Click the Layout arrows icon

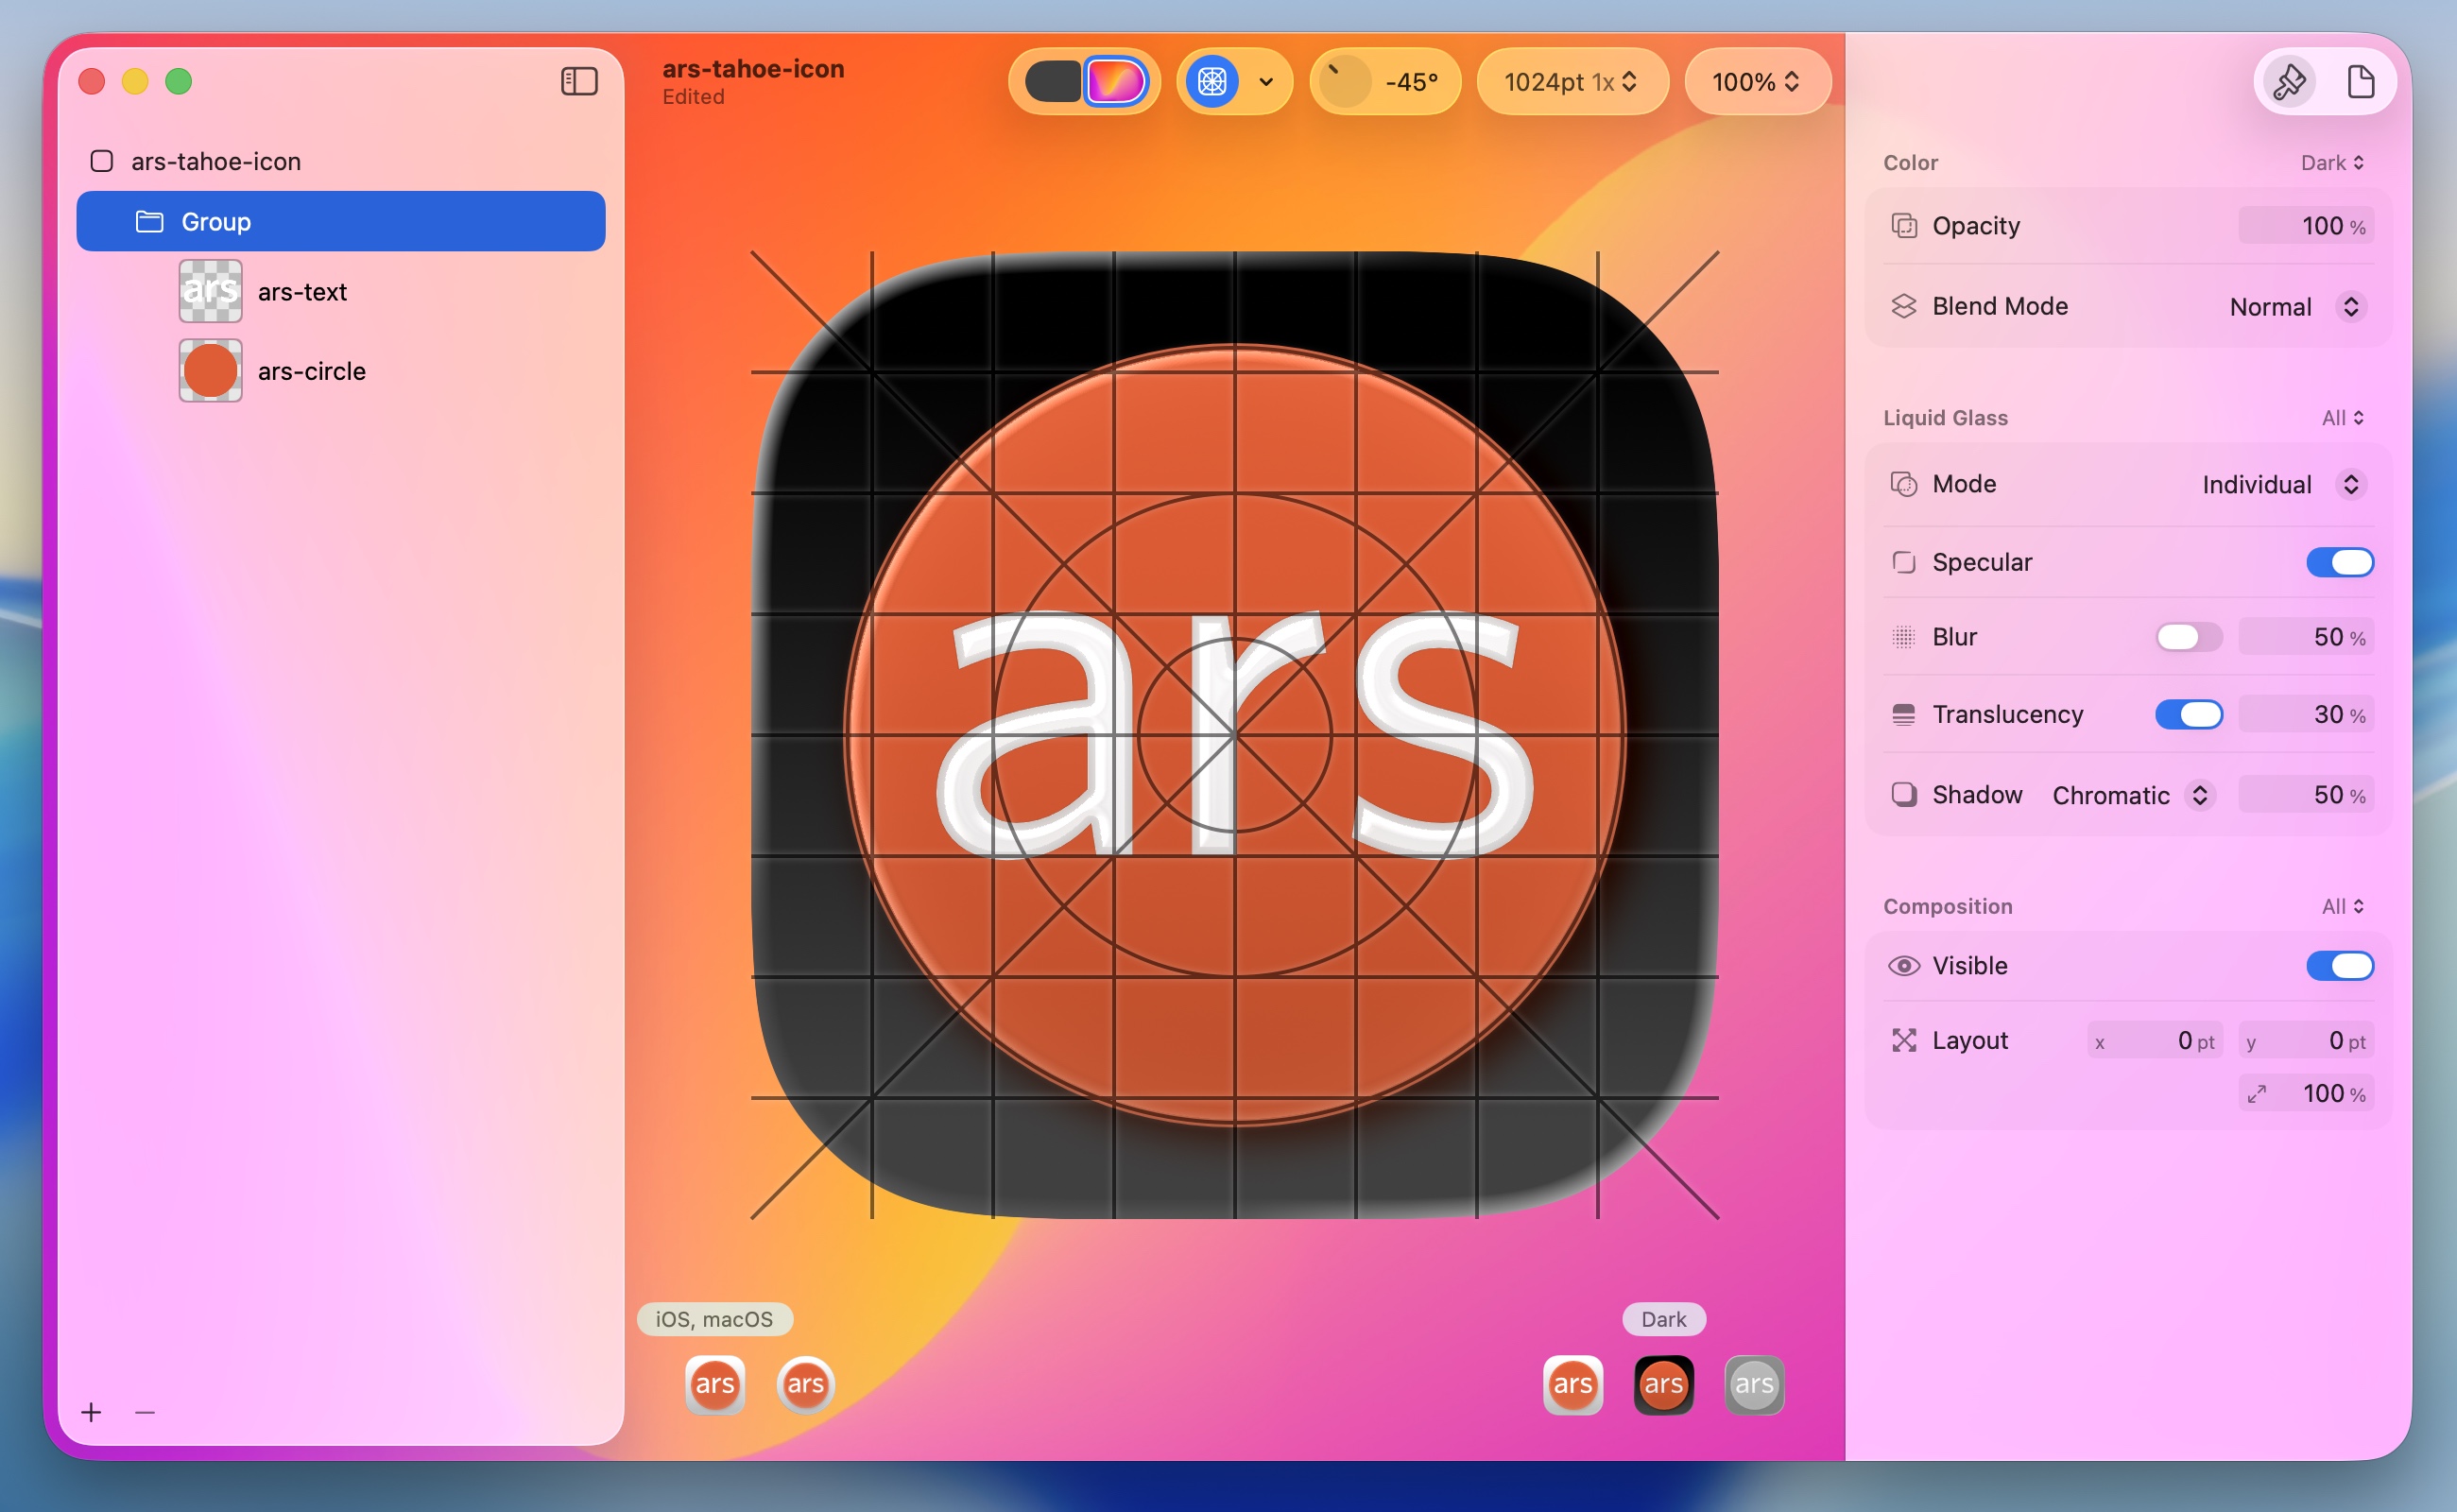pyautogui.click(x=1903, y=1040)
